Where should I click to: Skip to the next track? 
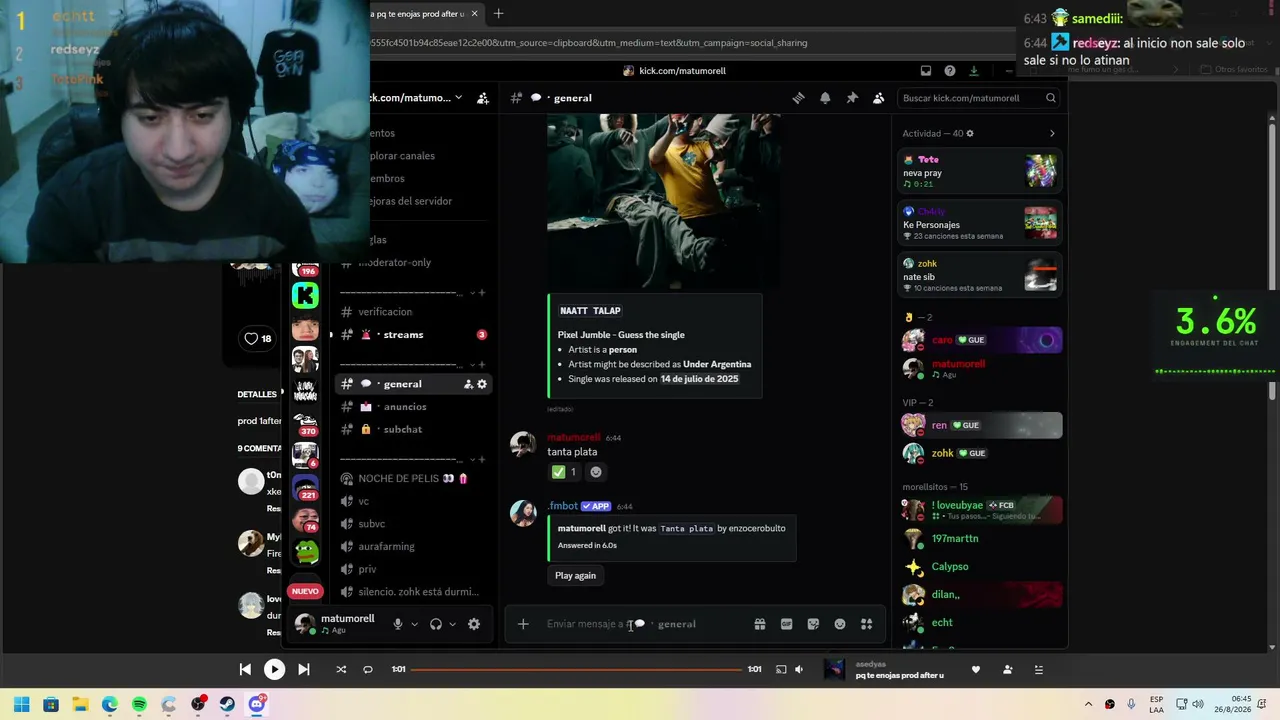[x=304, y=669]
